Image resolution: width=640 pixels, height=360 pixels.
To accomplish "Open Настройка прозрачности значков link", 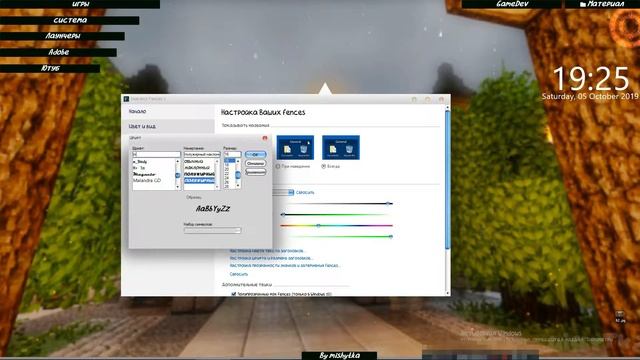I will (284, 266).
